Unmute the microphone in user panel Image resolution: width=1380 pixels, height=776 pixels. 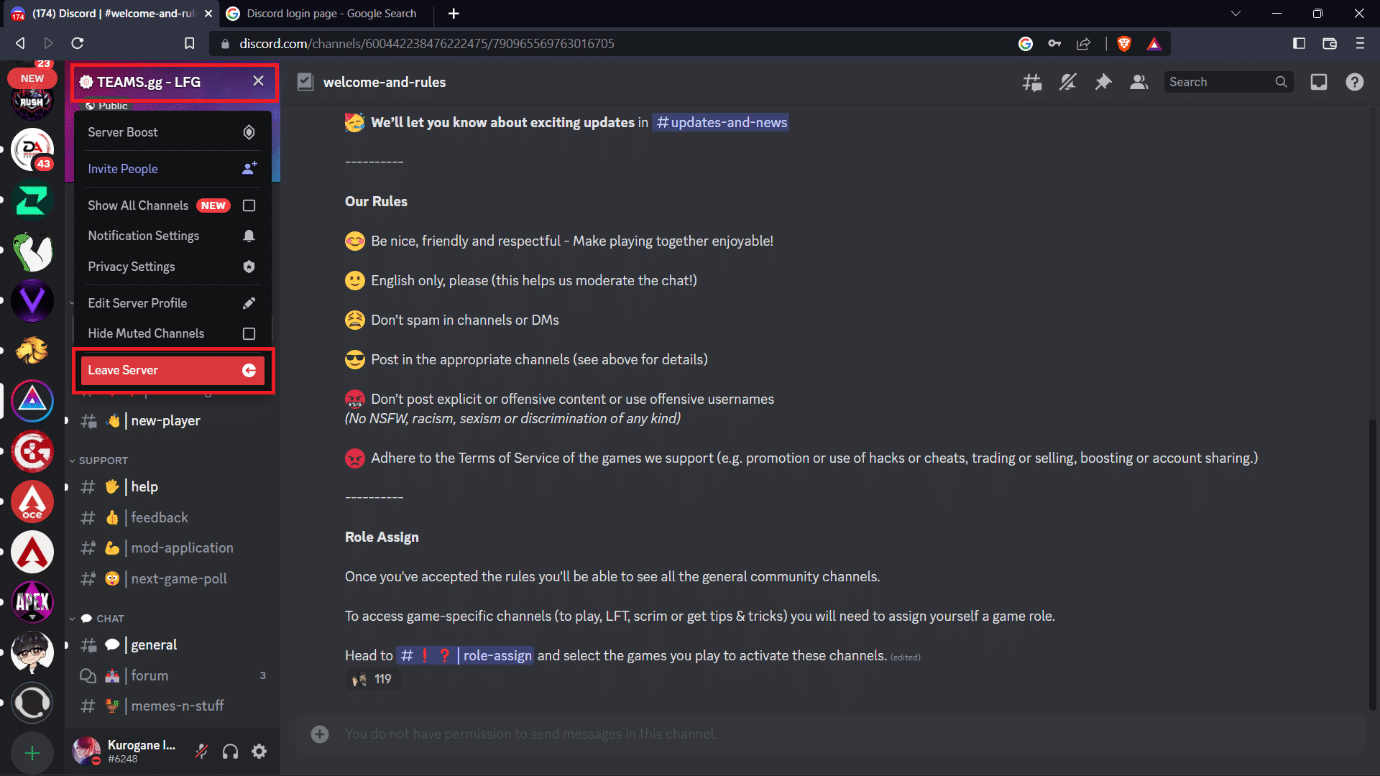point(202,751)
